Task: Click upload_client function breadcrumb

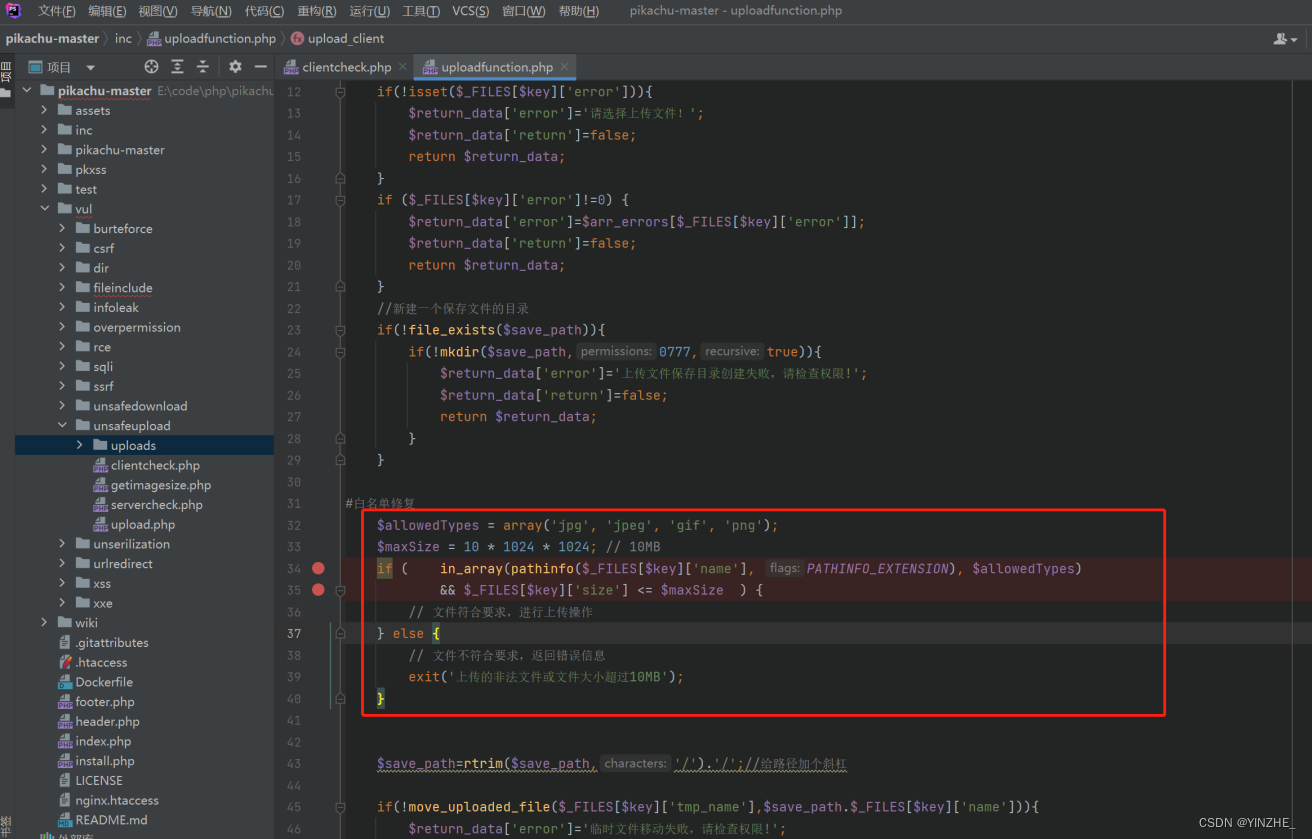Action: pyautogui.click(x=338, y=39)
